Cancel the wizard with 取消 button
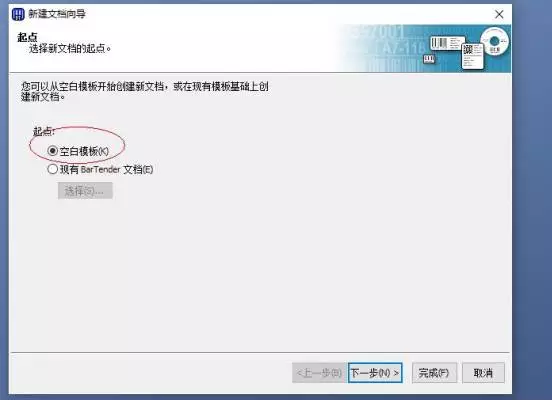The width and height of the screenshot is (552, 400). pos(483,373)
